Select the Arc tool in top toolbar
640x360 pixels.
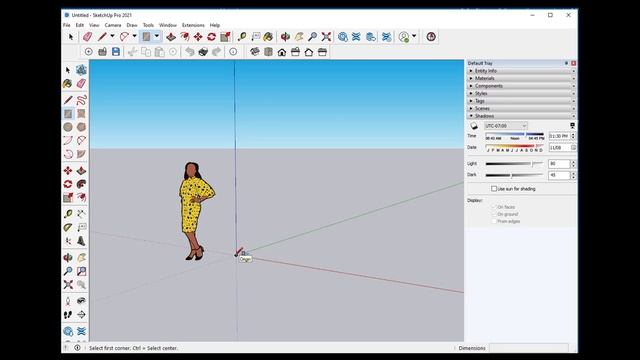point(124,37)
